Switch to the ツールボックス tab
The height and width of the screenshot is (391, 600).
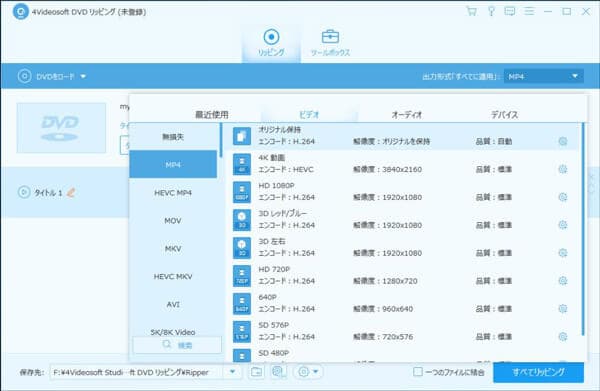click(330, 43)
